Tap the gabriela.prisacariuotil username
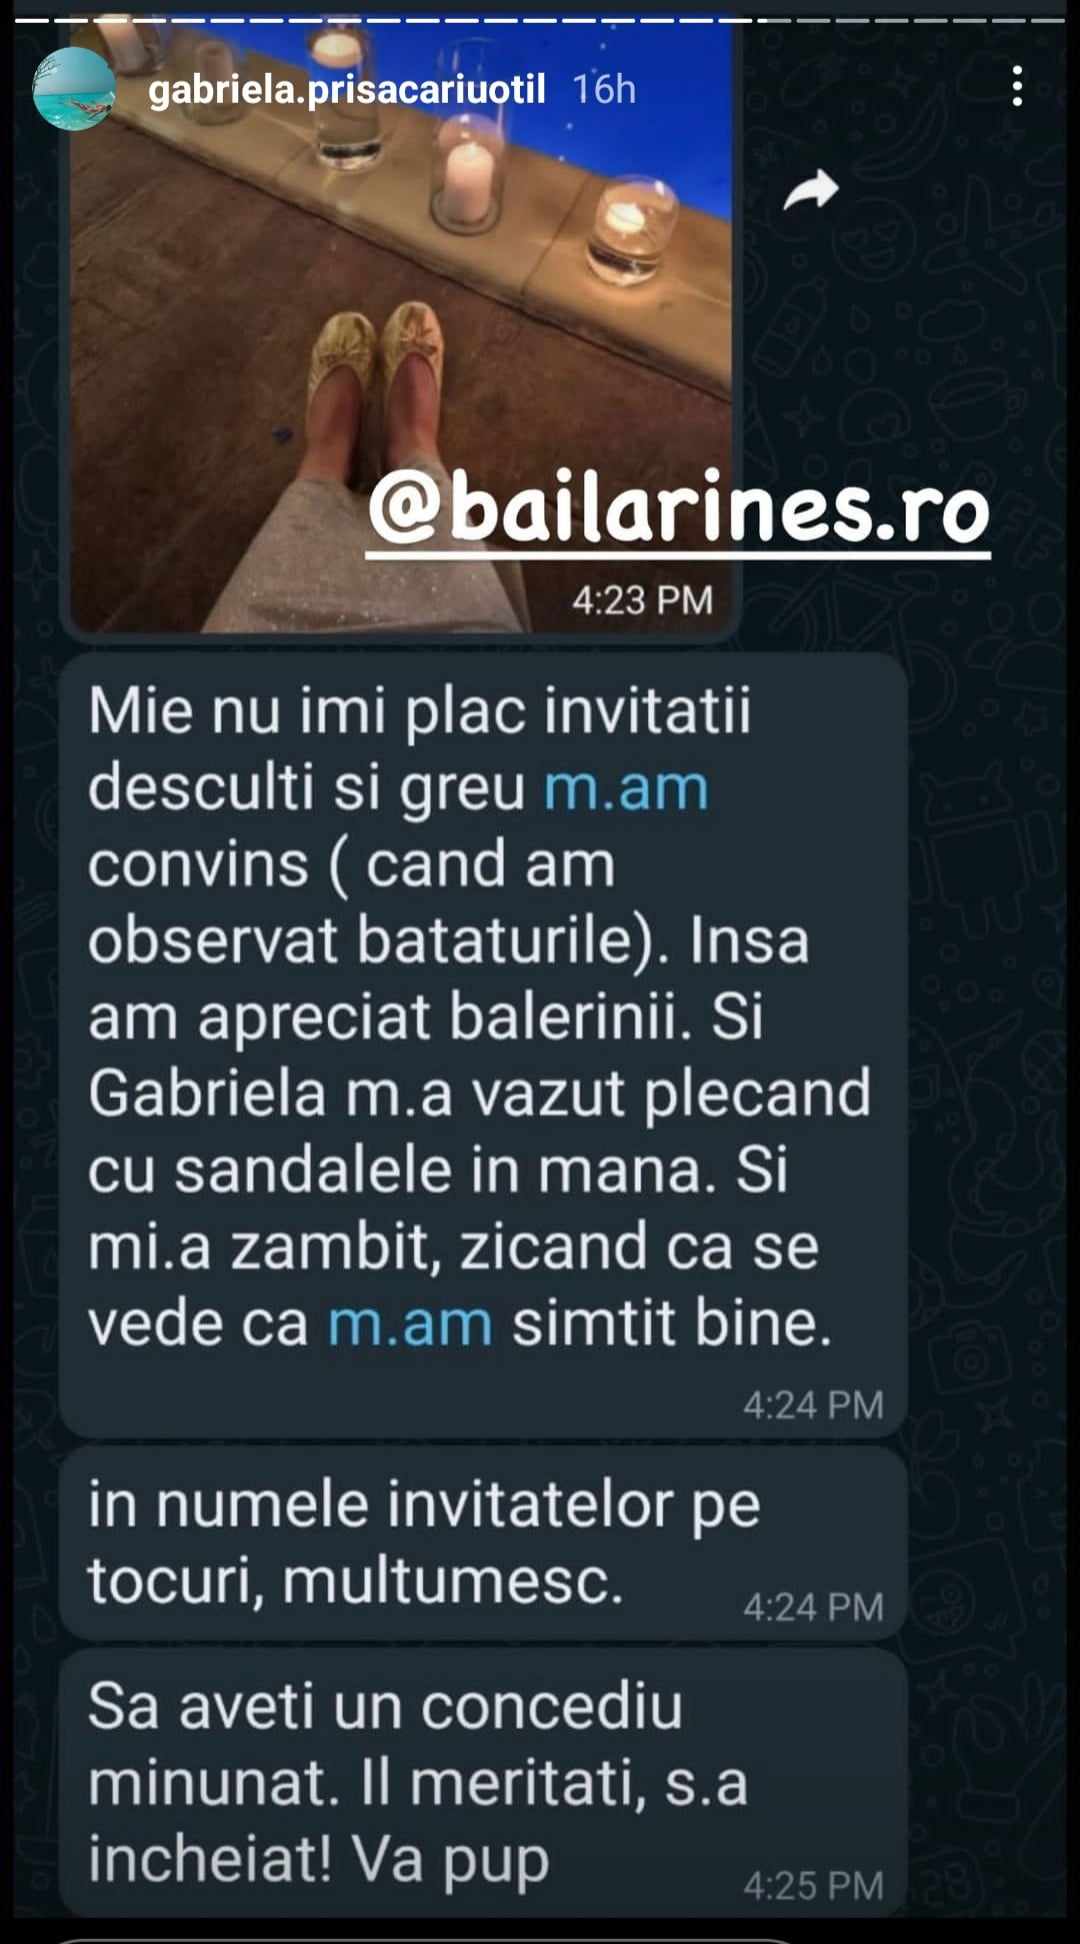 click(x=347, y=89)
